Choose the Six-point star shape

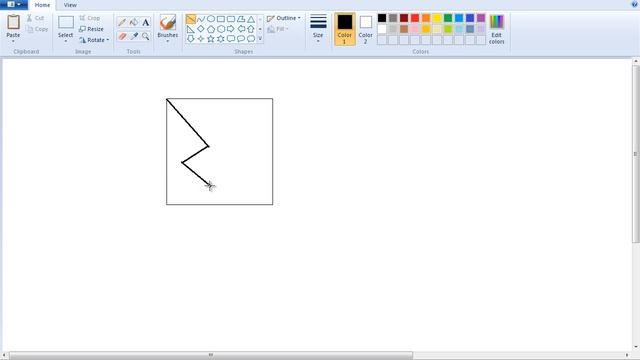[x=221, y=39]
